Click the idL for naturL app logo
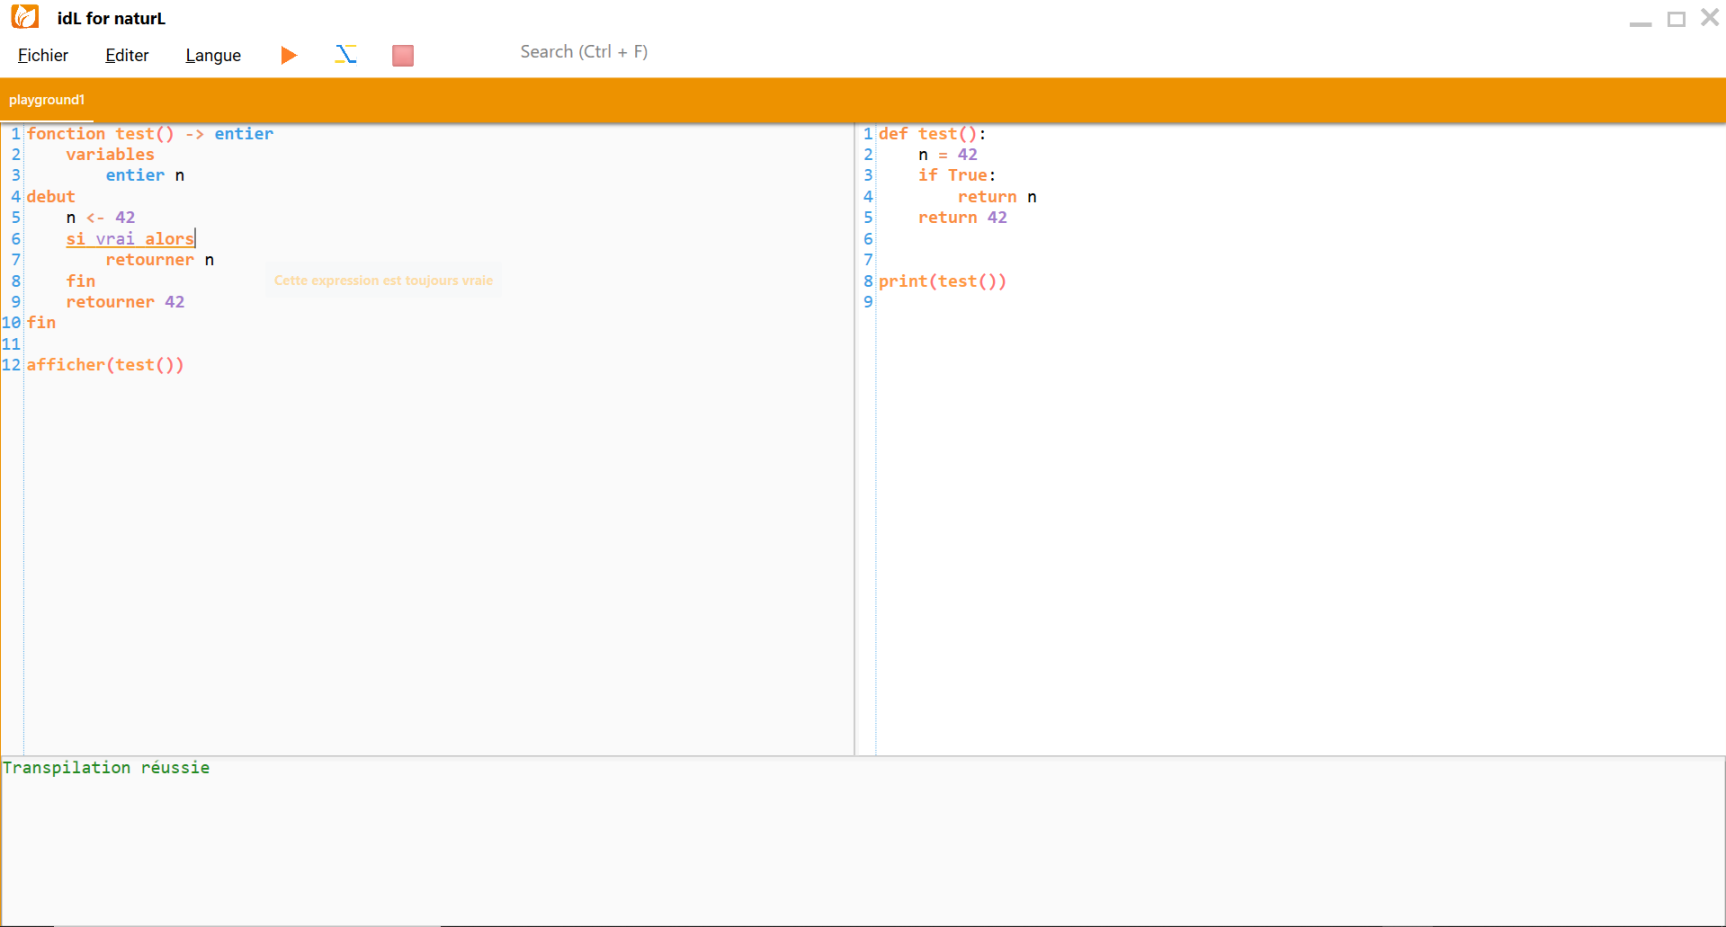1726x927 pixels. (x=25, y=17)
